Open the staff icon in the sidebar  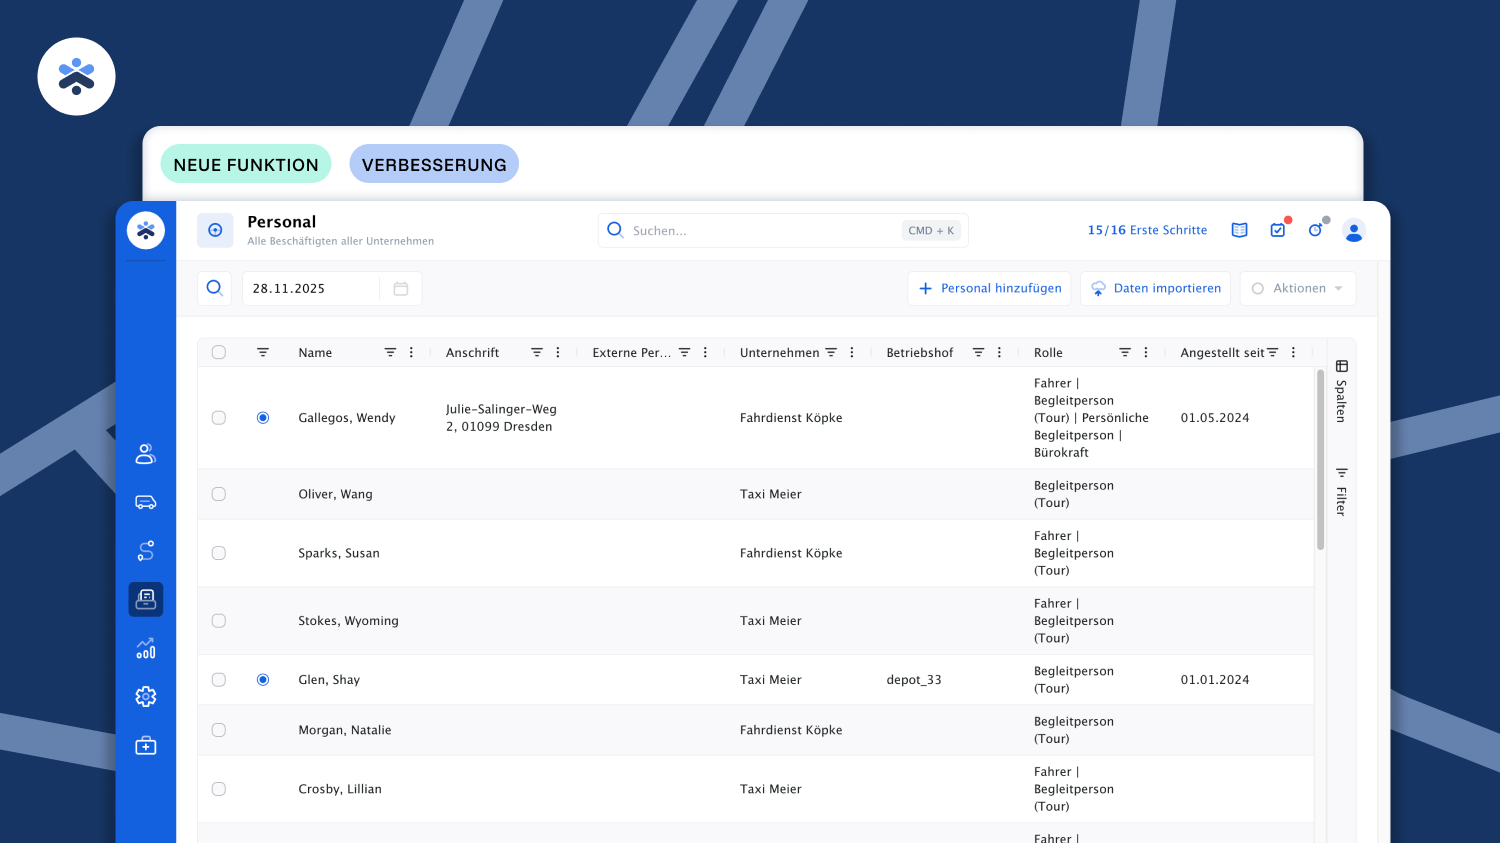(x=146, y=454)
